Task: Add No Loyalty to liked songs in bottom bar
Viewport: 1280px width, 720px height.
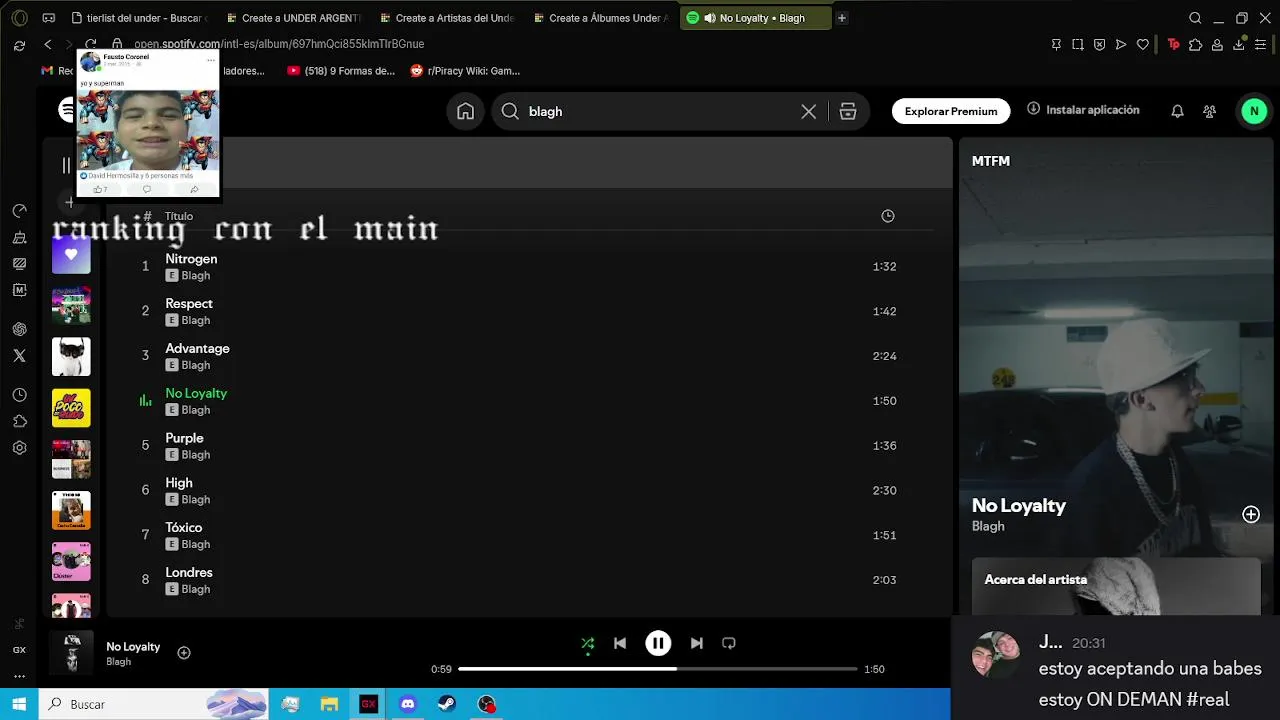Action: tap(184, 653)
